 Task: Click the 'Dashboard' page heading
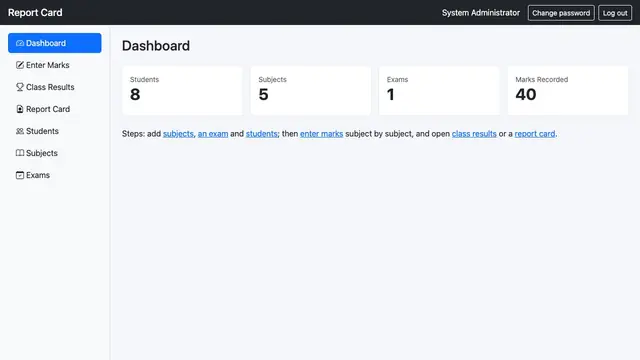(156, 46)
